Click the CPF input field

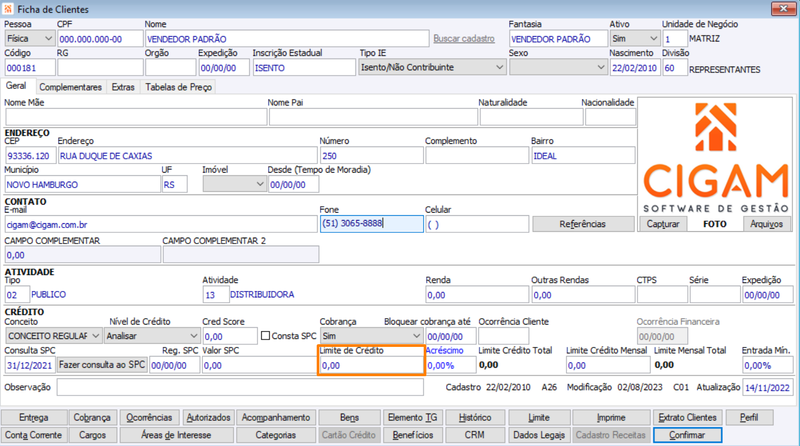(x=100, y=39)
